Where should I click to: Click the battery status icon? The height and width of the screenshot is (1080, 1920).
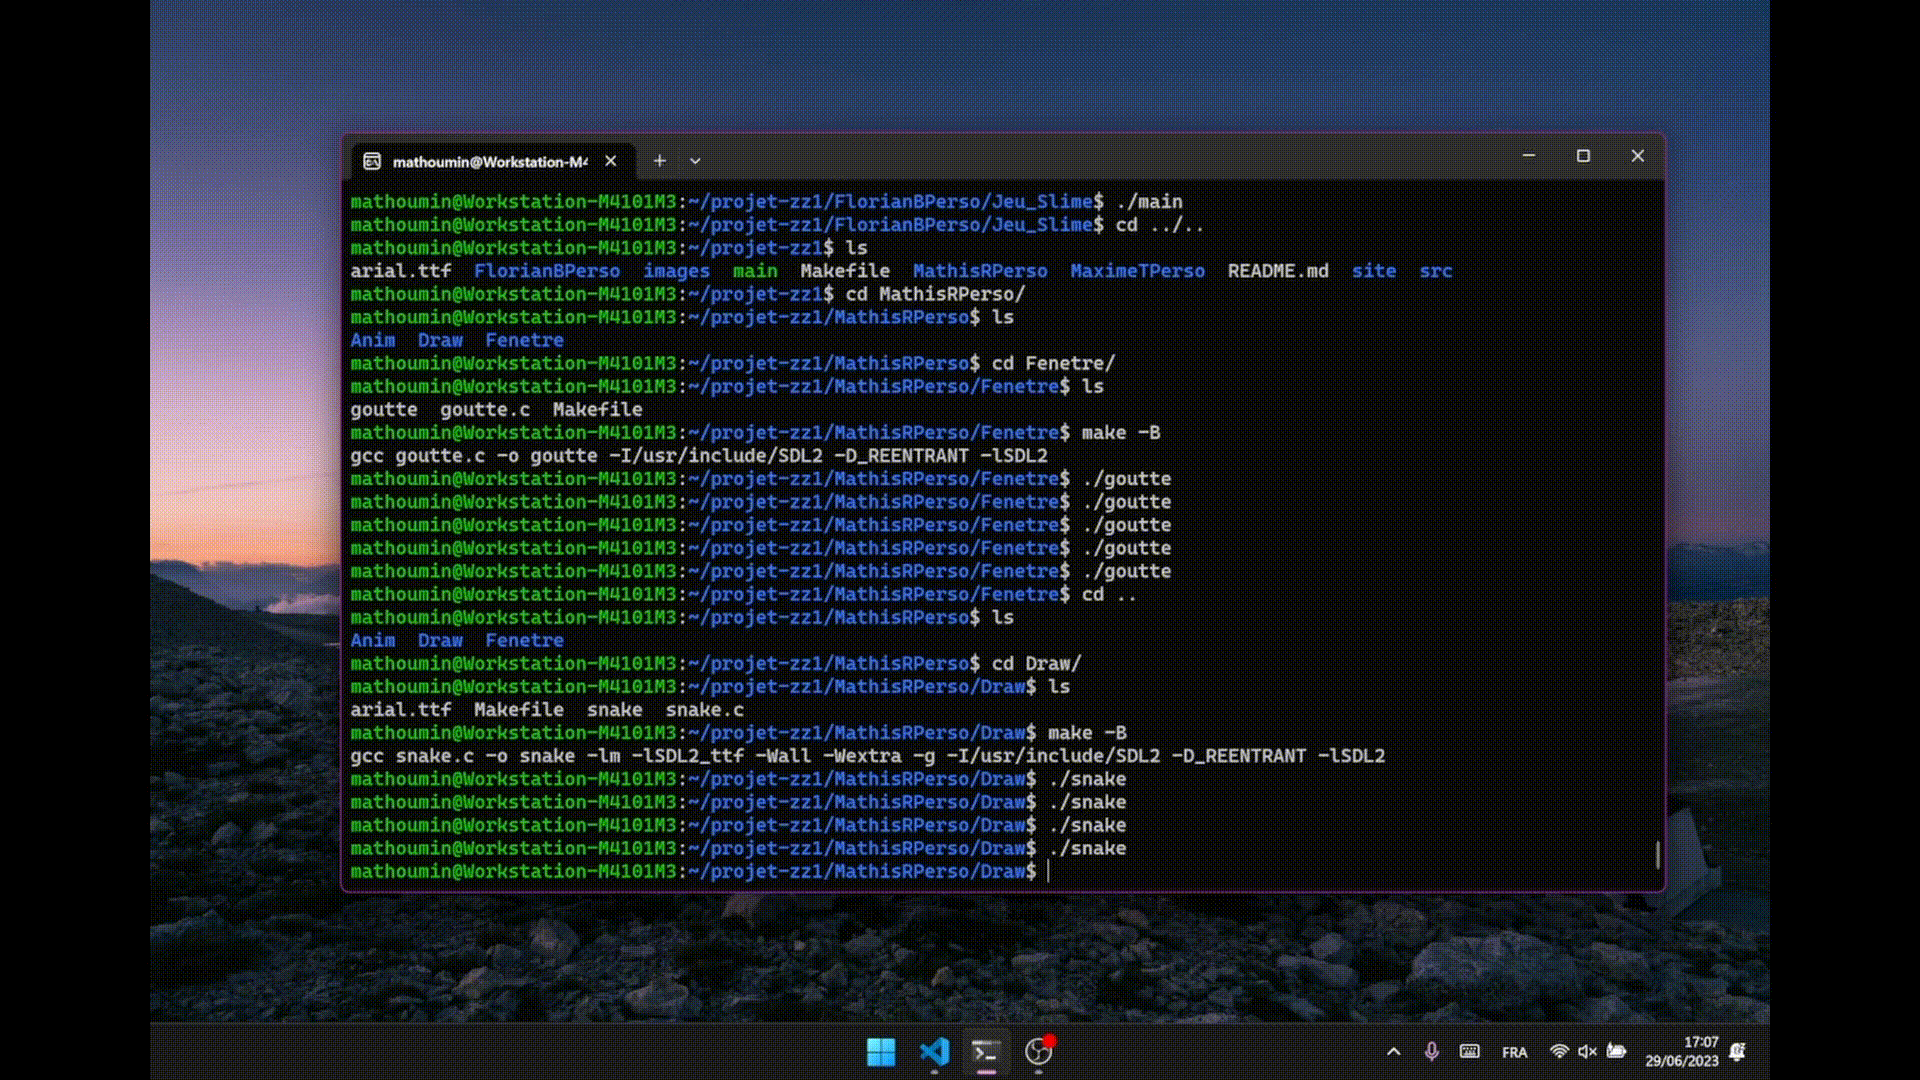(x=1616, y=1051)
